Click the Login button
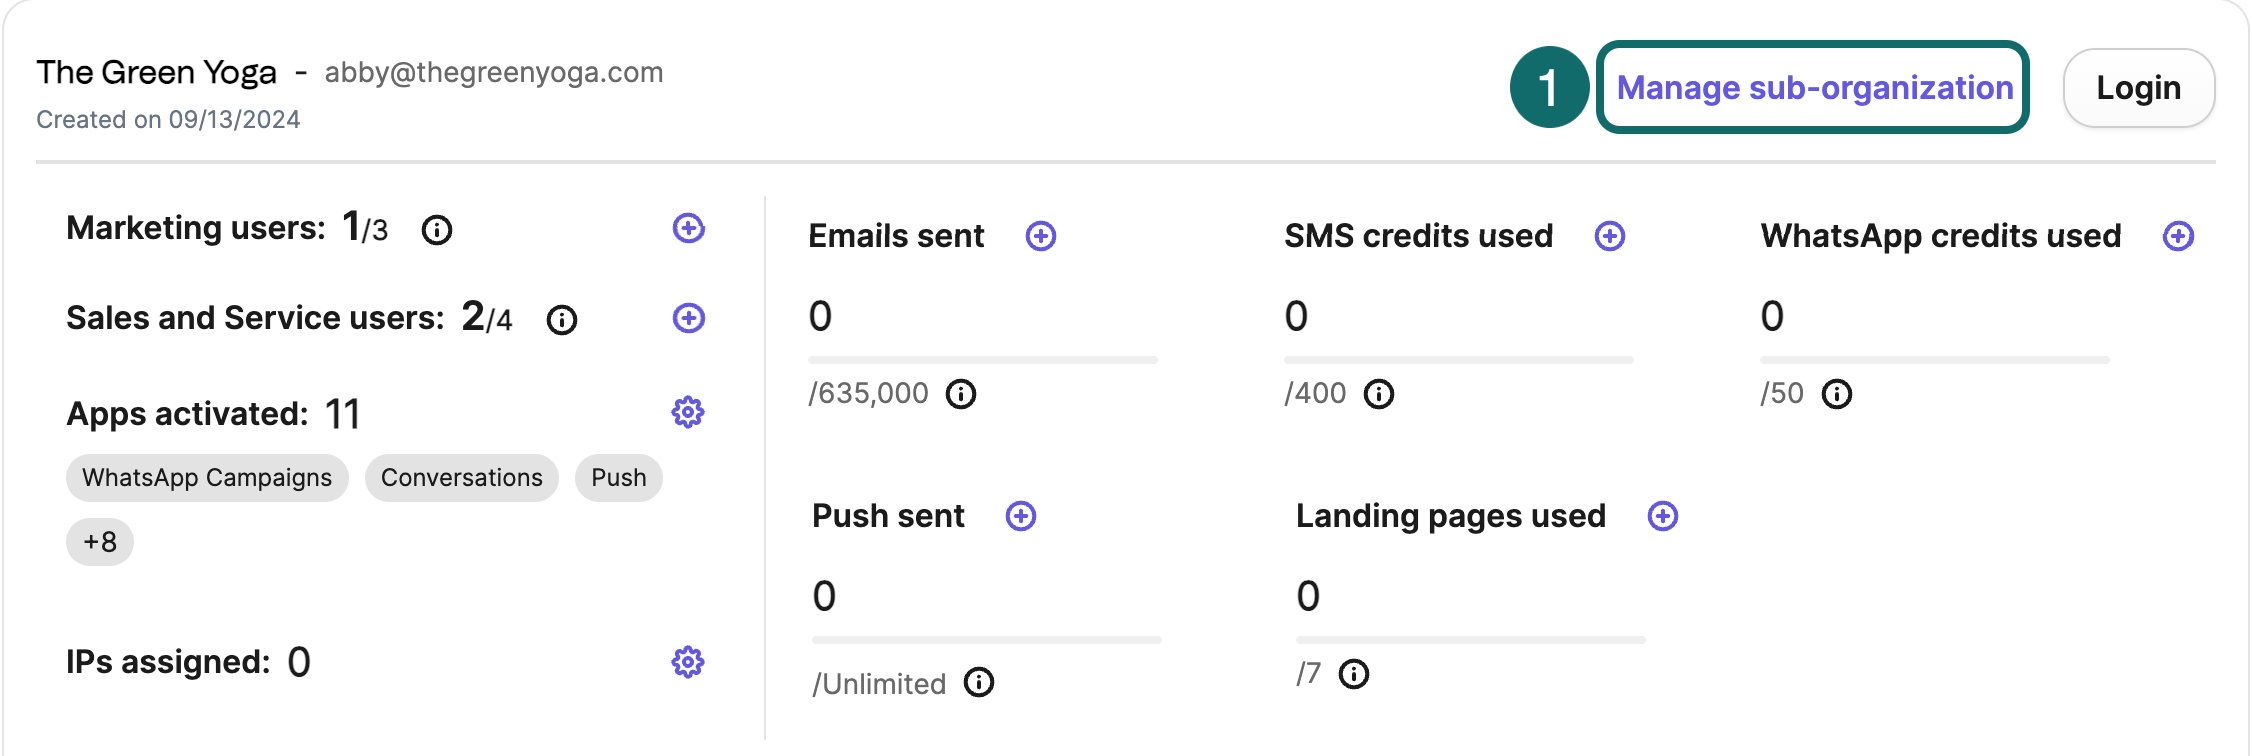Screen dimensions: 2252x756 2138,88
